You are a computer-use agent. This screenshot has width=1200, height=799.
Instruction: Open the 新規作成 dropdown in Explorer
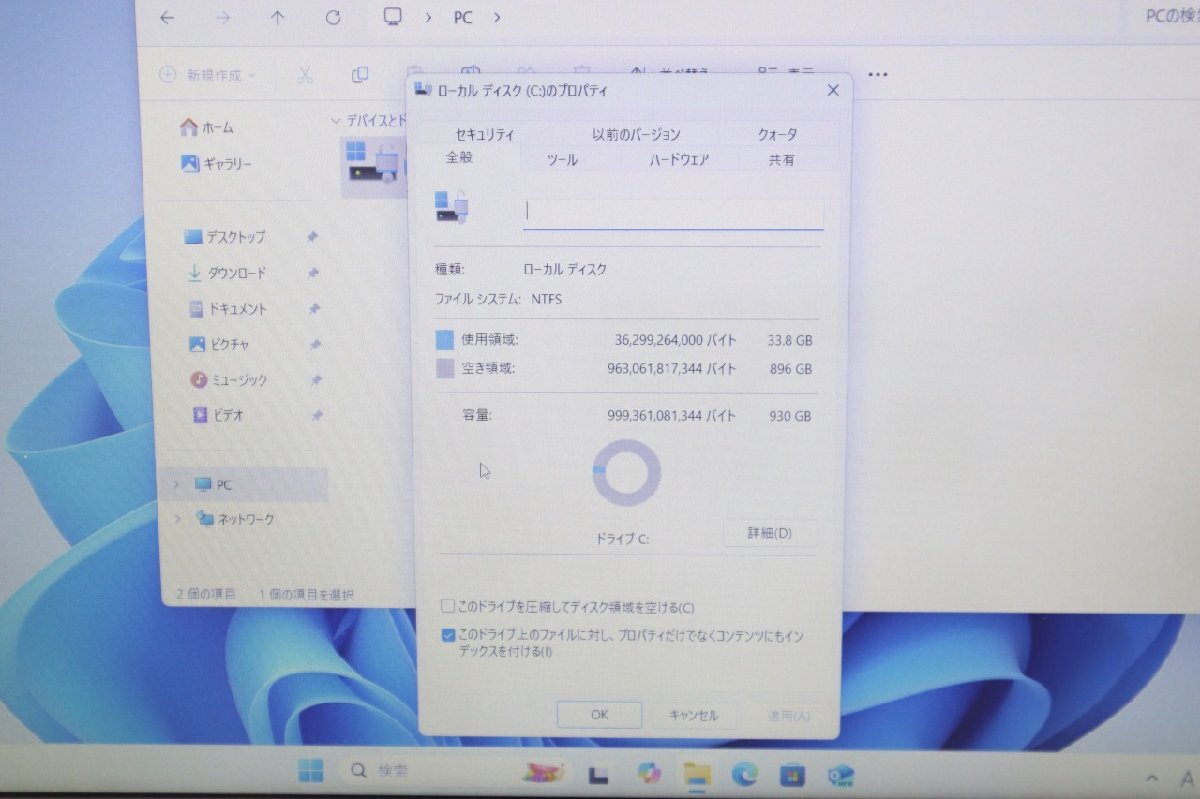[207, 75]
